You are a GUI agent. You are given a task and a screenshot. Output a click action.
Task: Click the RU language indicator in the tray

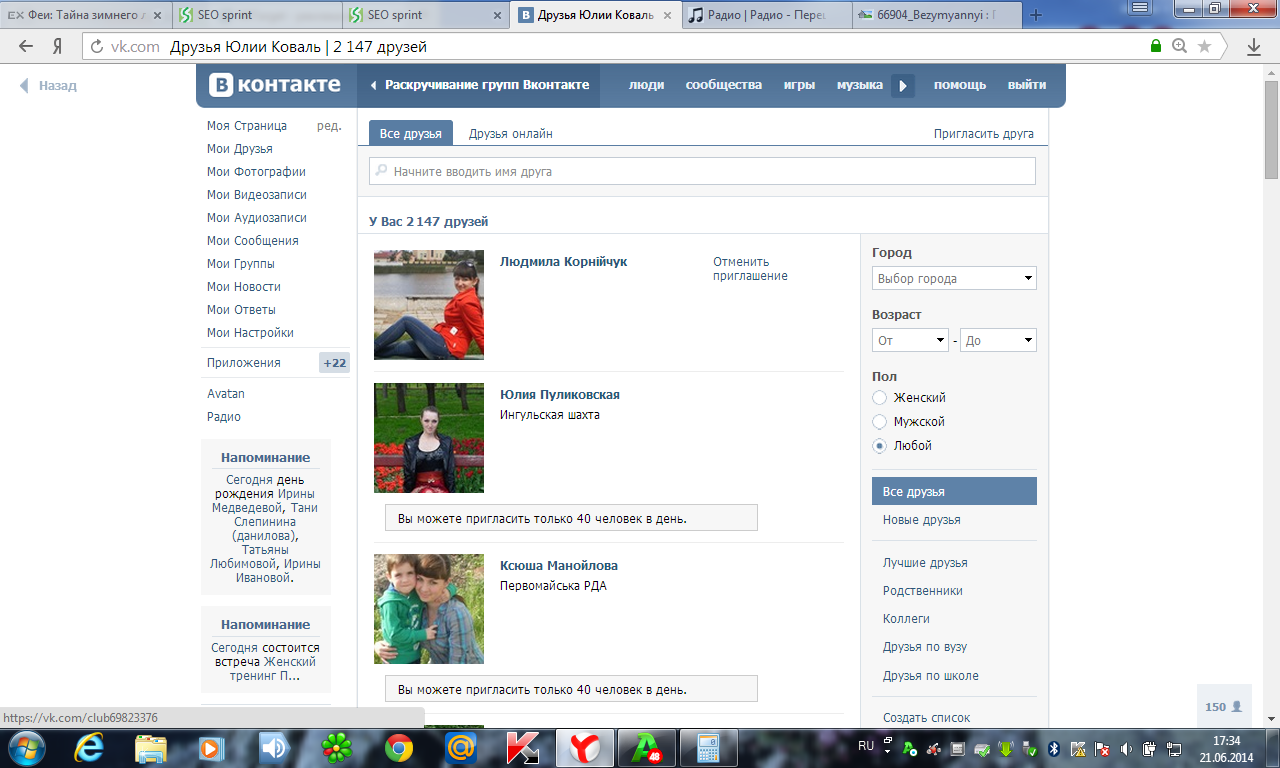coord(866,746)
